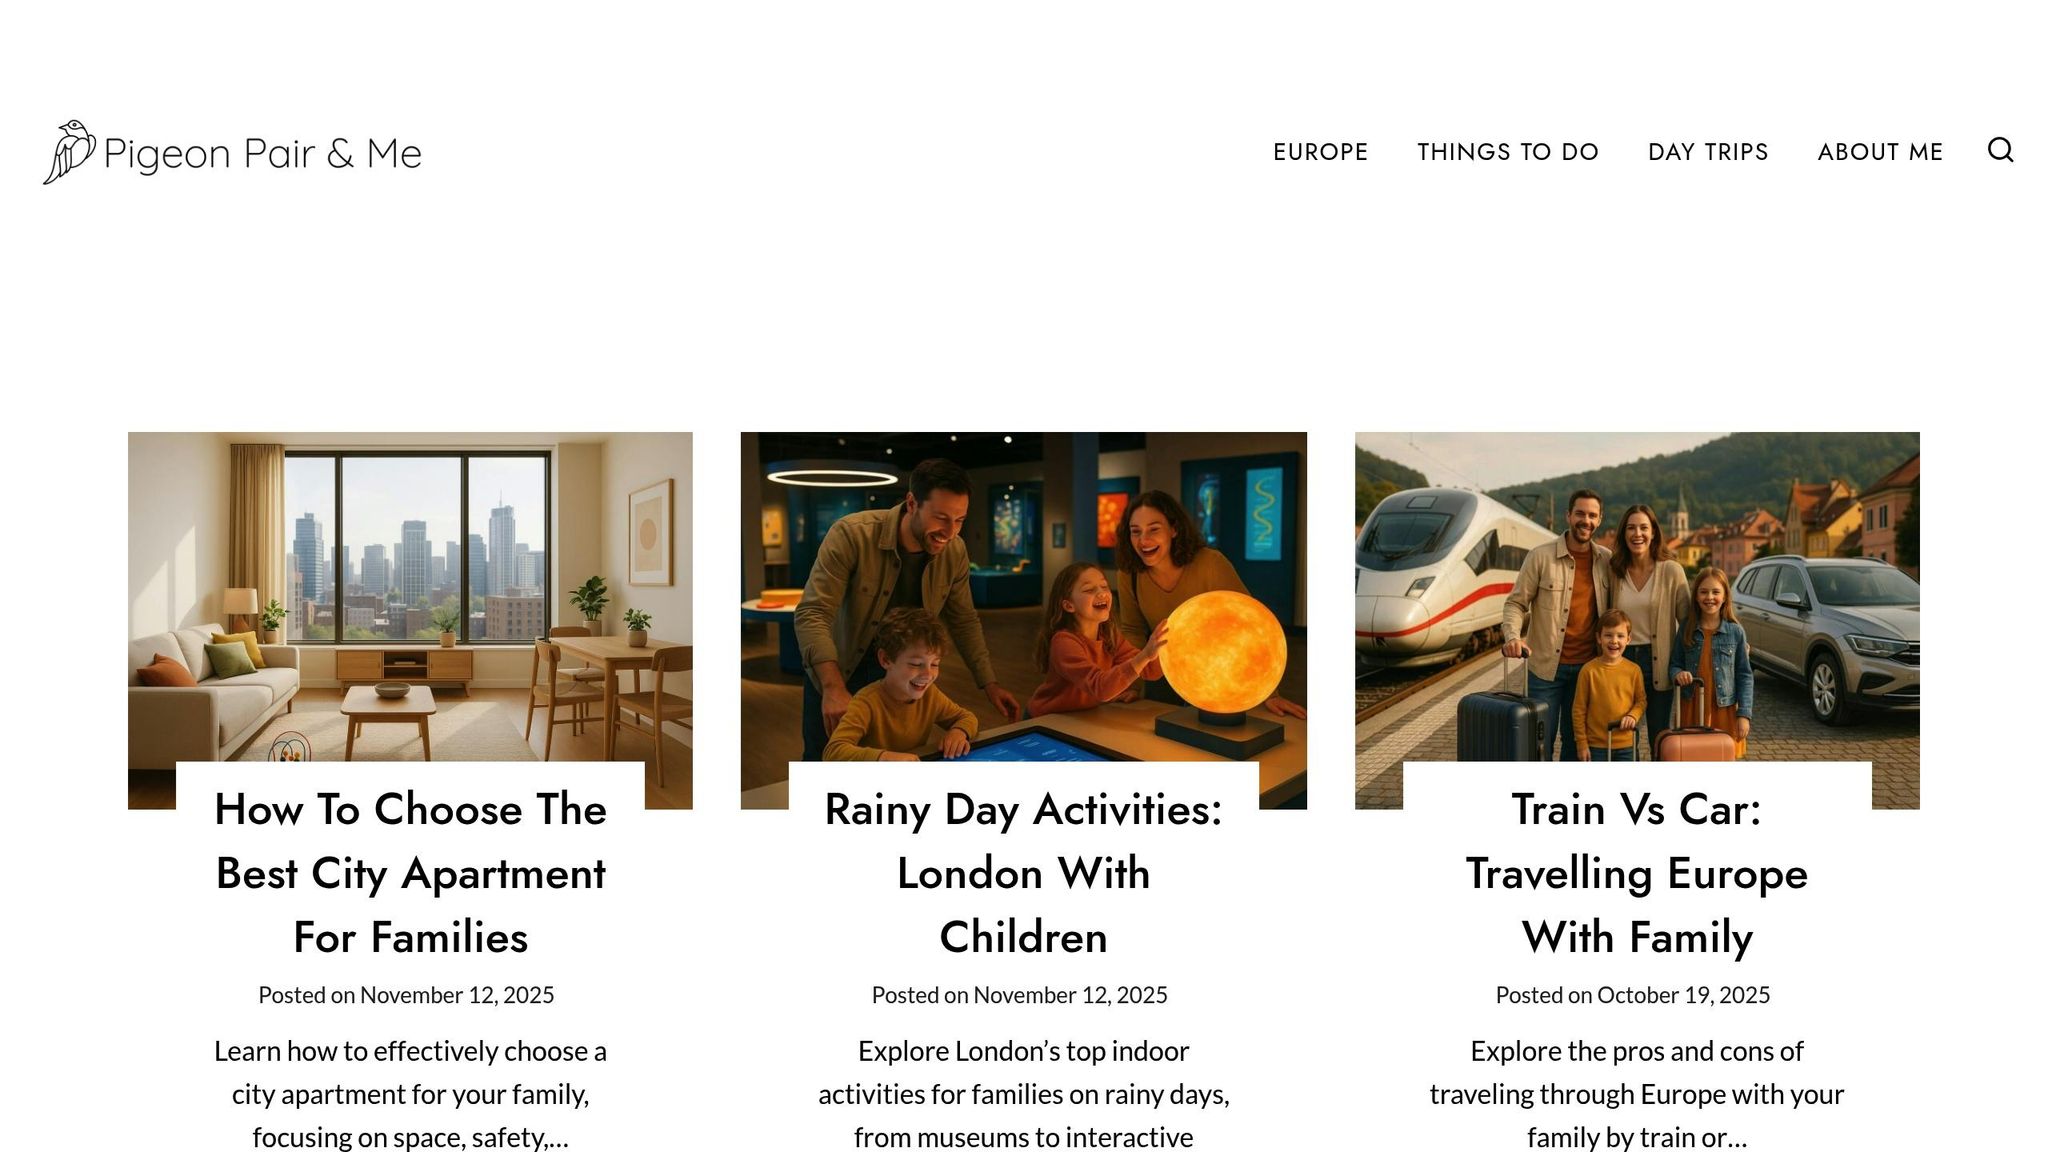Select Things To Do in navigation
2048x1152 pixels.
coord(1508,152)
